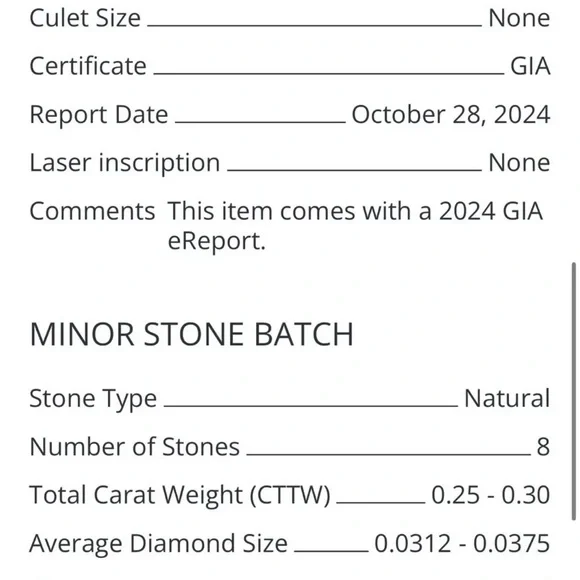
Task: Select the stone count value 8
Action: [543, 447]
